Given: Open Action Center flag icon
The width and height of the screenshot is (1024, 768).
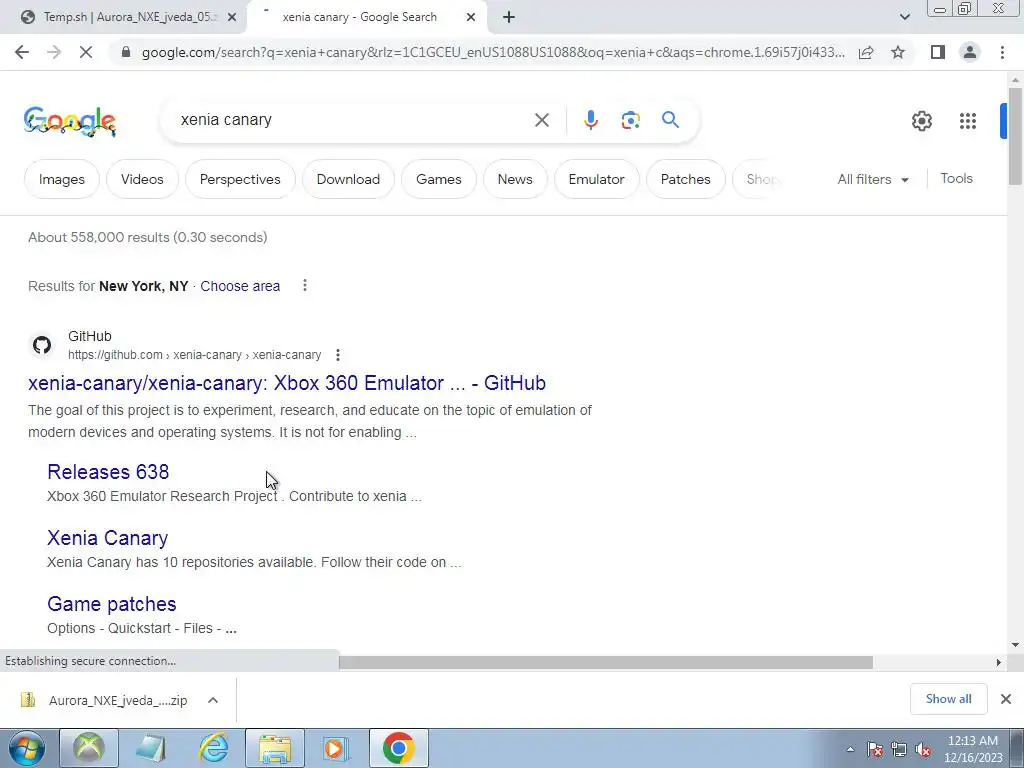Looking at the screenshot, I should point(874,750).
